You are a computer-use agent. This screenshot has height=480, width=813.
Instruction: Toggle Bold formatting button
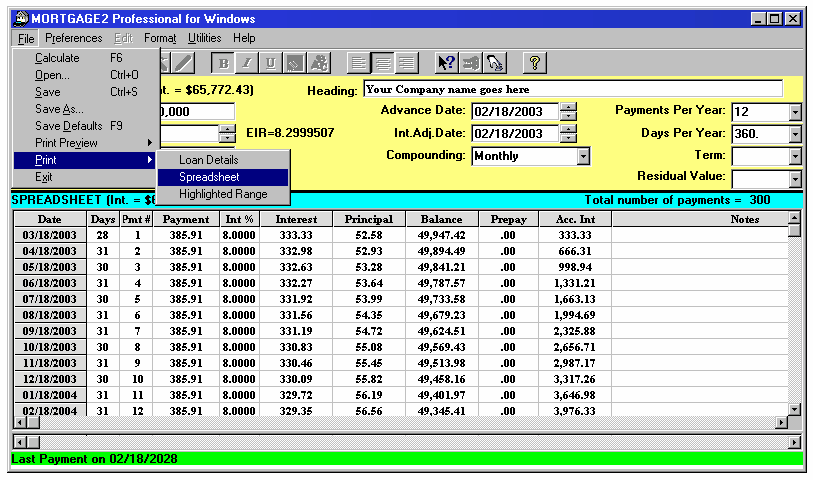pos(224,63)
